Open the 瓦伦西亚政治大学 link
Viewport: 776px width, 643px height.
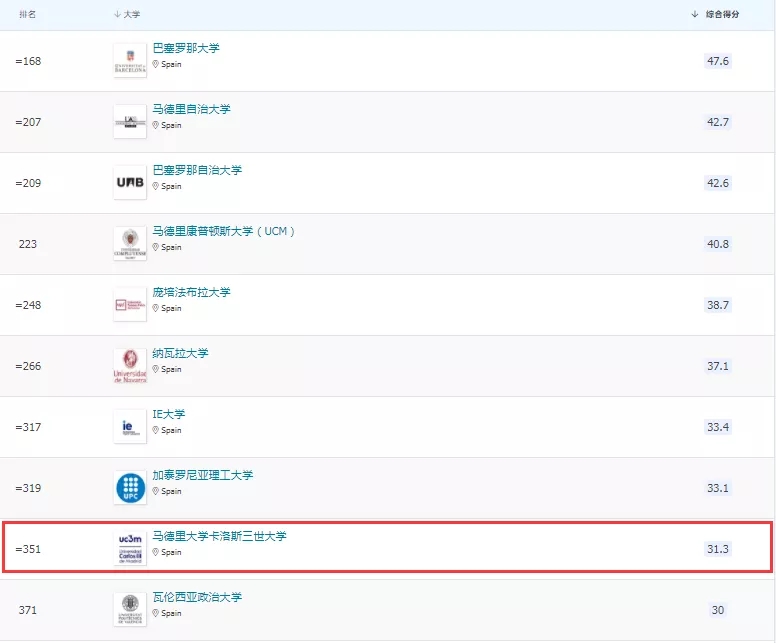197,597
